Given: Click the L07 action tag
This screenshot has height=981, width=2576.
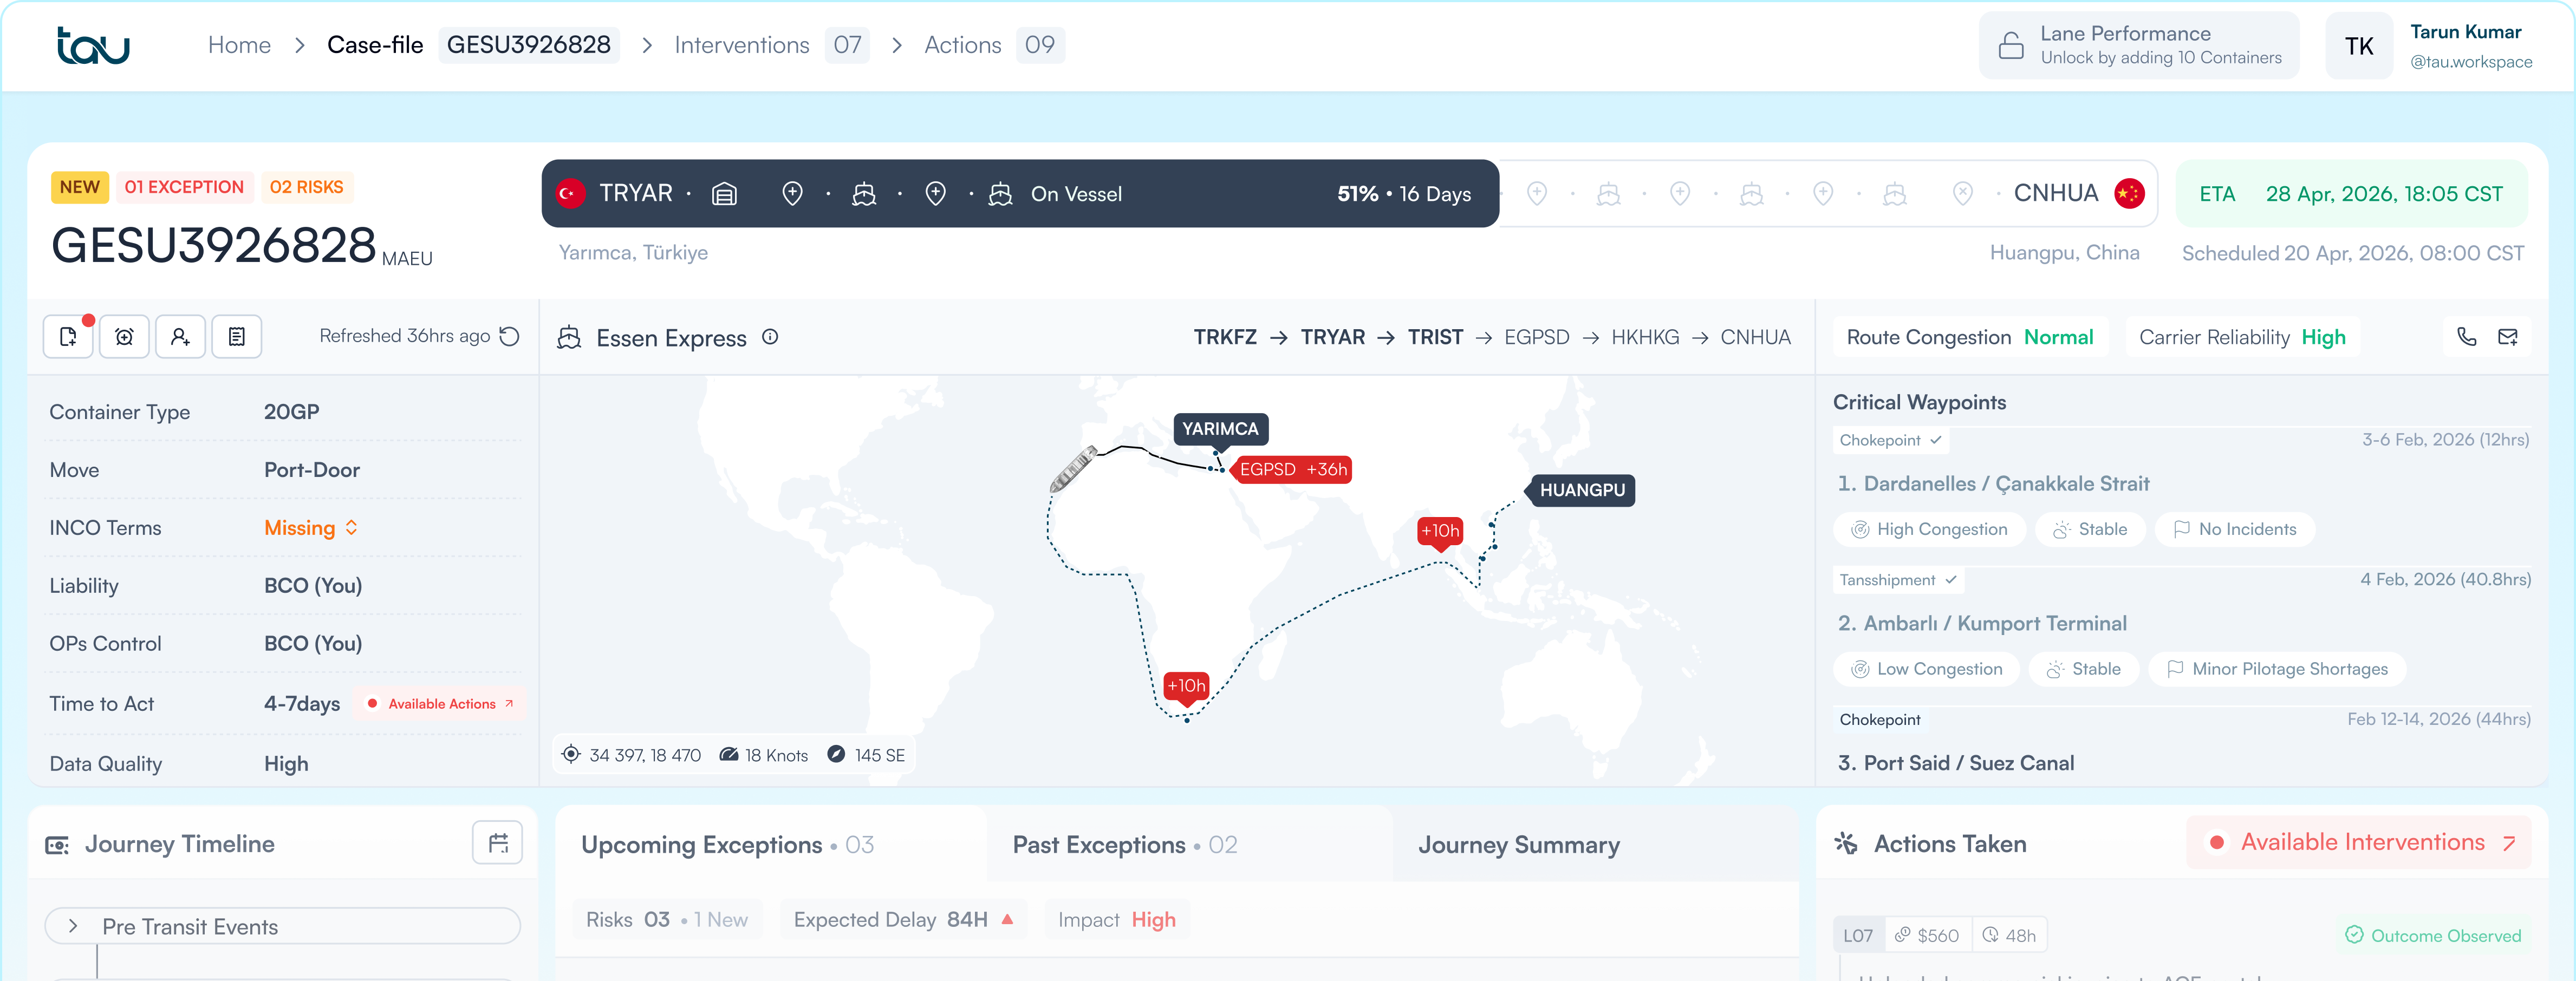Looking at the screenshot, I should (x=1858, y=935).
